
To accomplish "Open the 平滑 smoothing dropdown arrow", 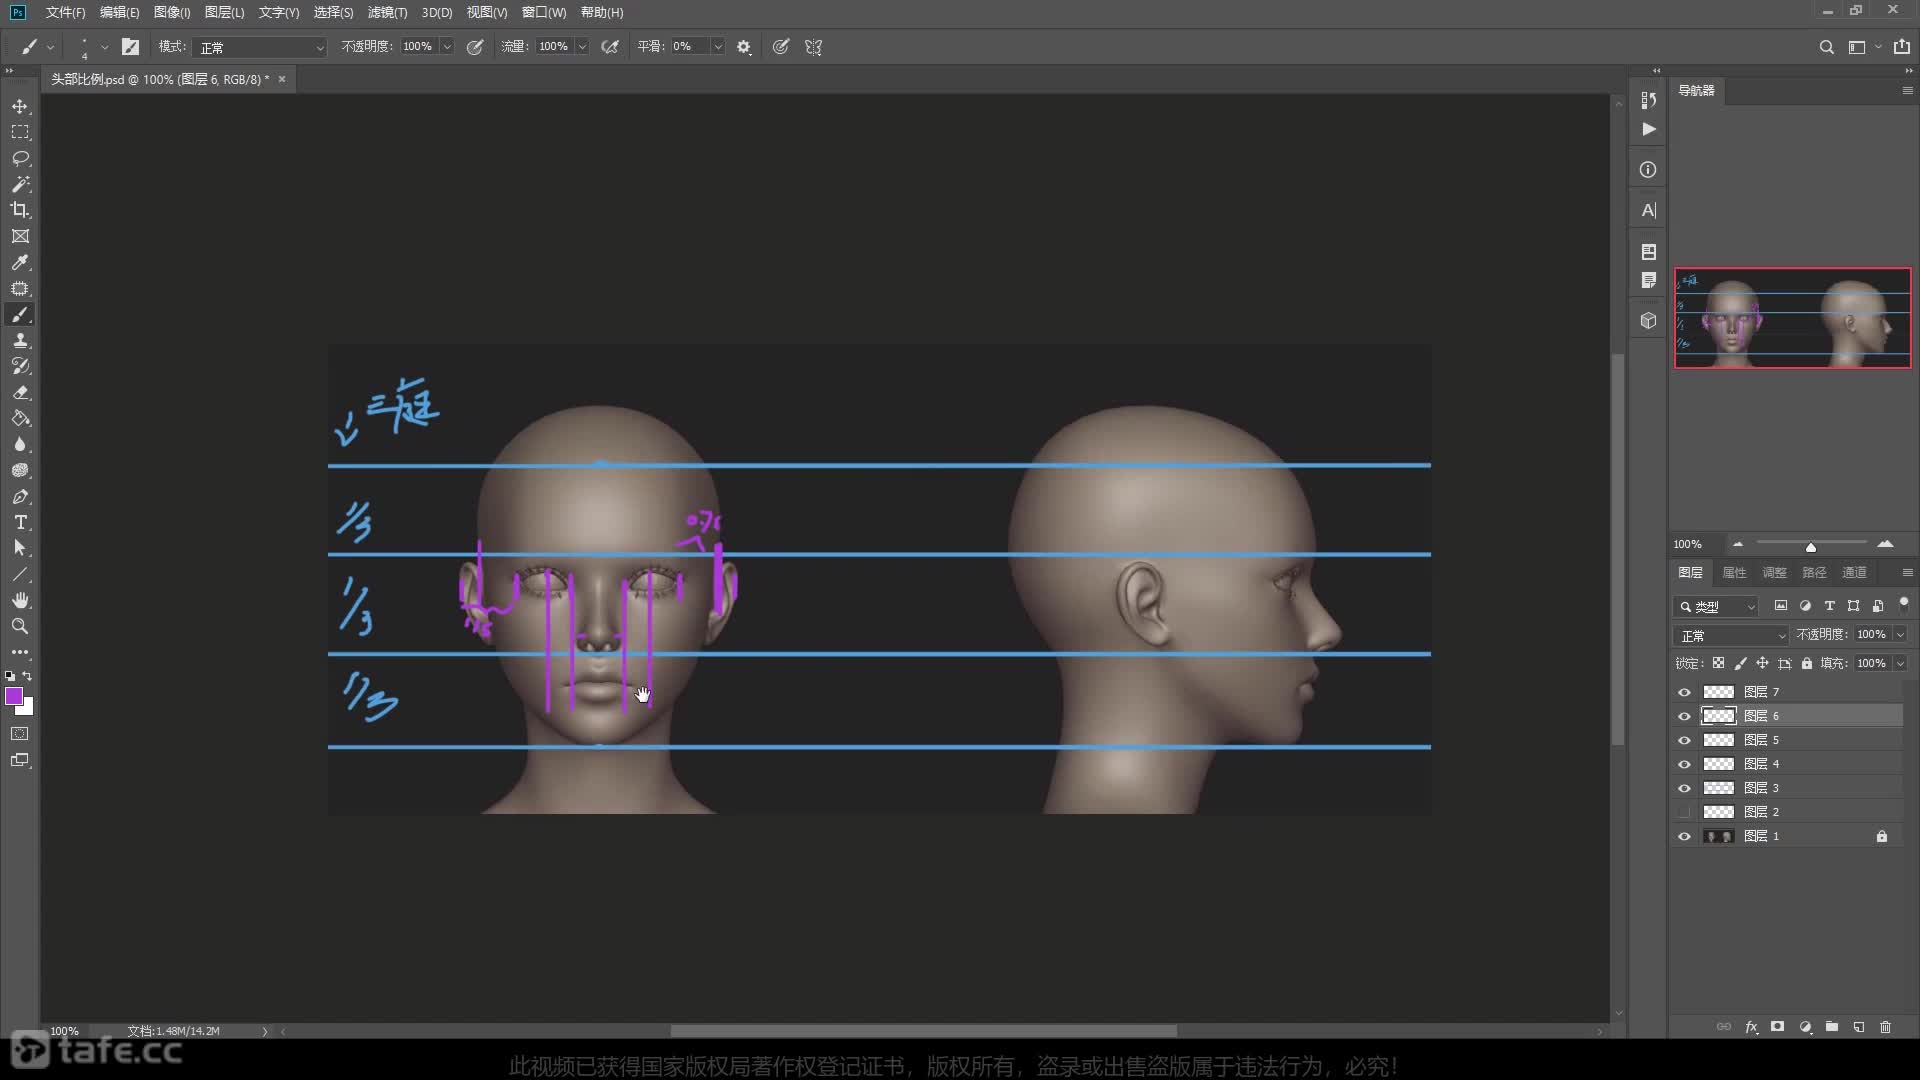I will coord(717,47).
